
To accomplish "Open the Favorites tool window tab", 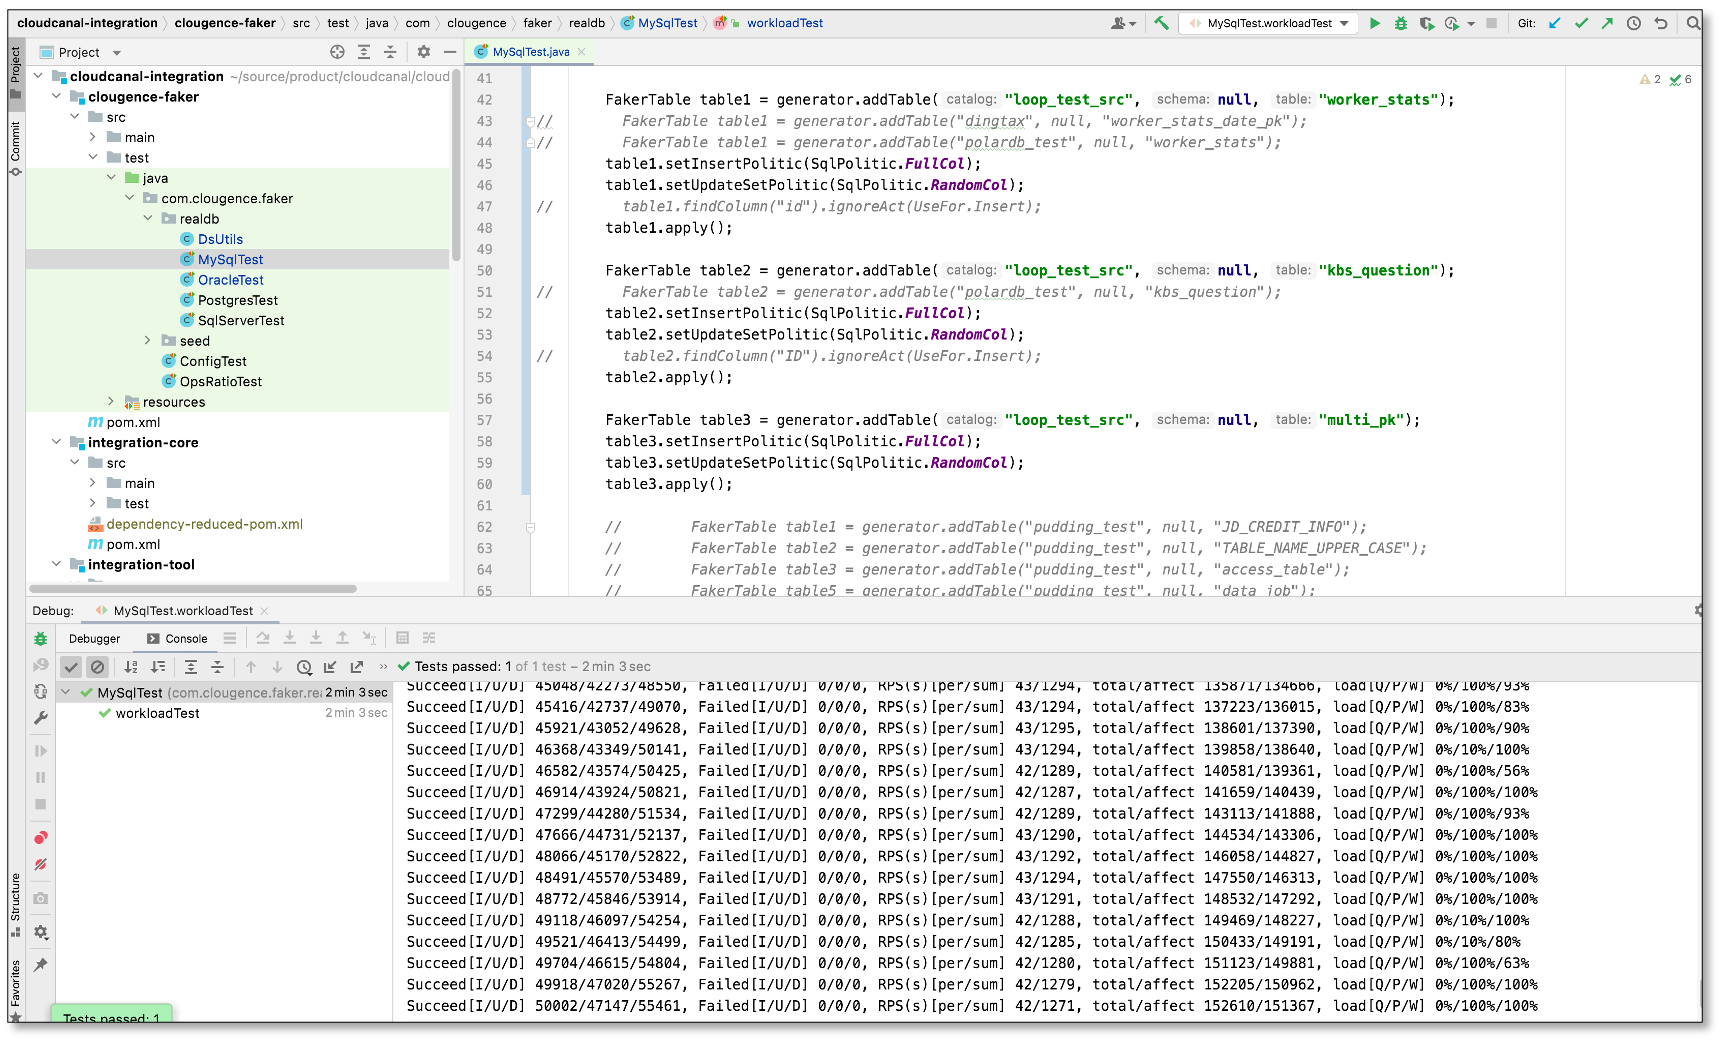I will pos(15,990).
